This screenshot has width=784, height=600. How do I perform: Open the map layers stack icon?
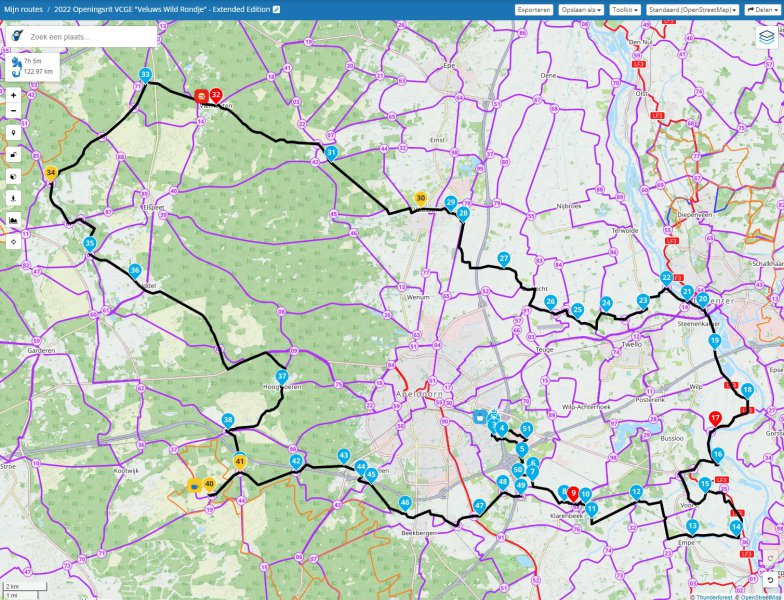[766, 37]
